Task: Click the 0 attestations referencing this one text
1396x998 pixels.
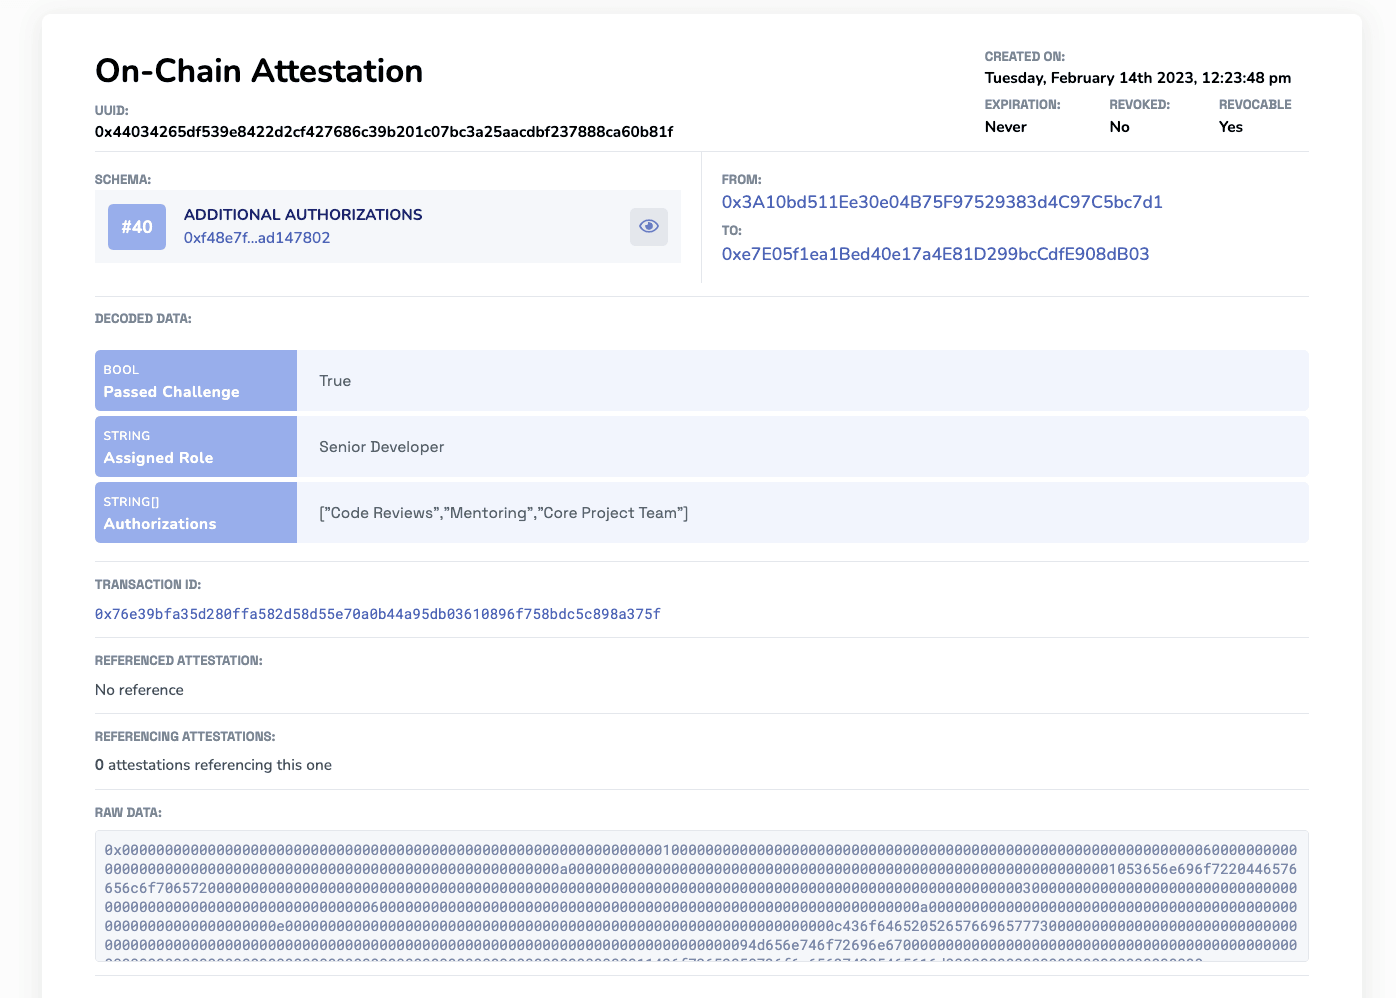Action: (x=213, y=765)
